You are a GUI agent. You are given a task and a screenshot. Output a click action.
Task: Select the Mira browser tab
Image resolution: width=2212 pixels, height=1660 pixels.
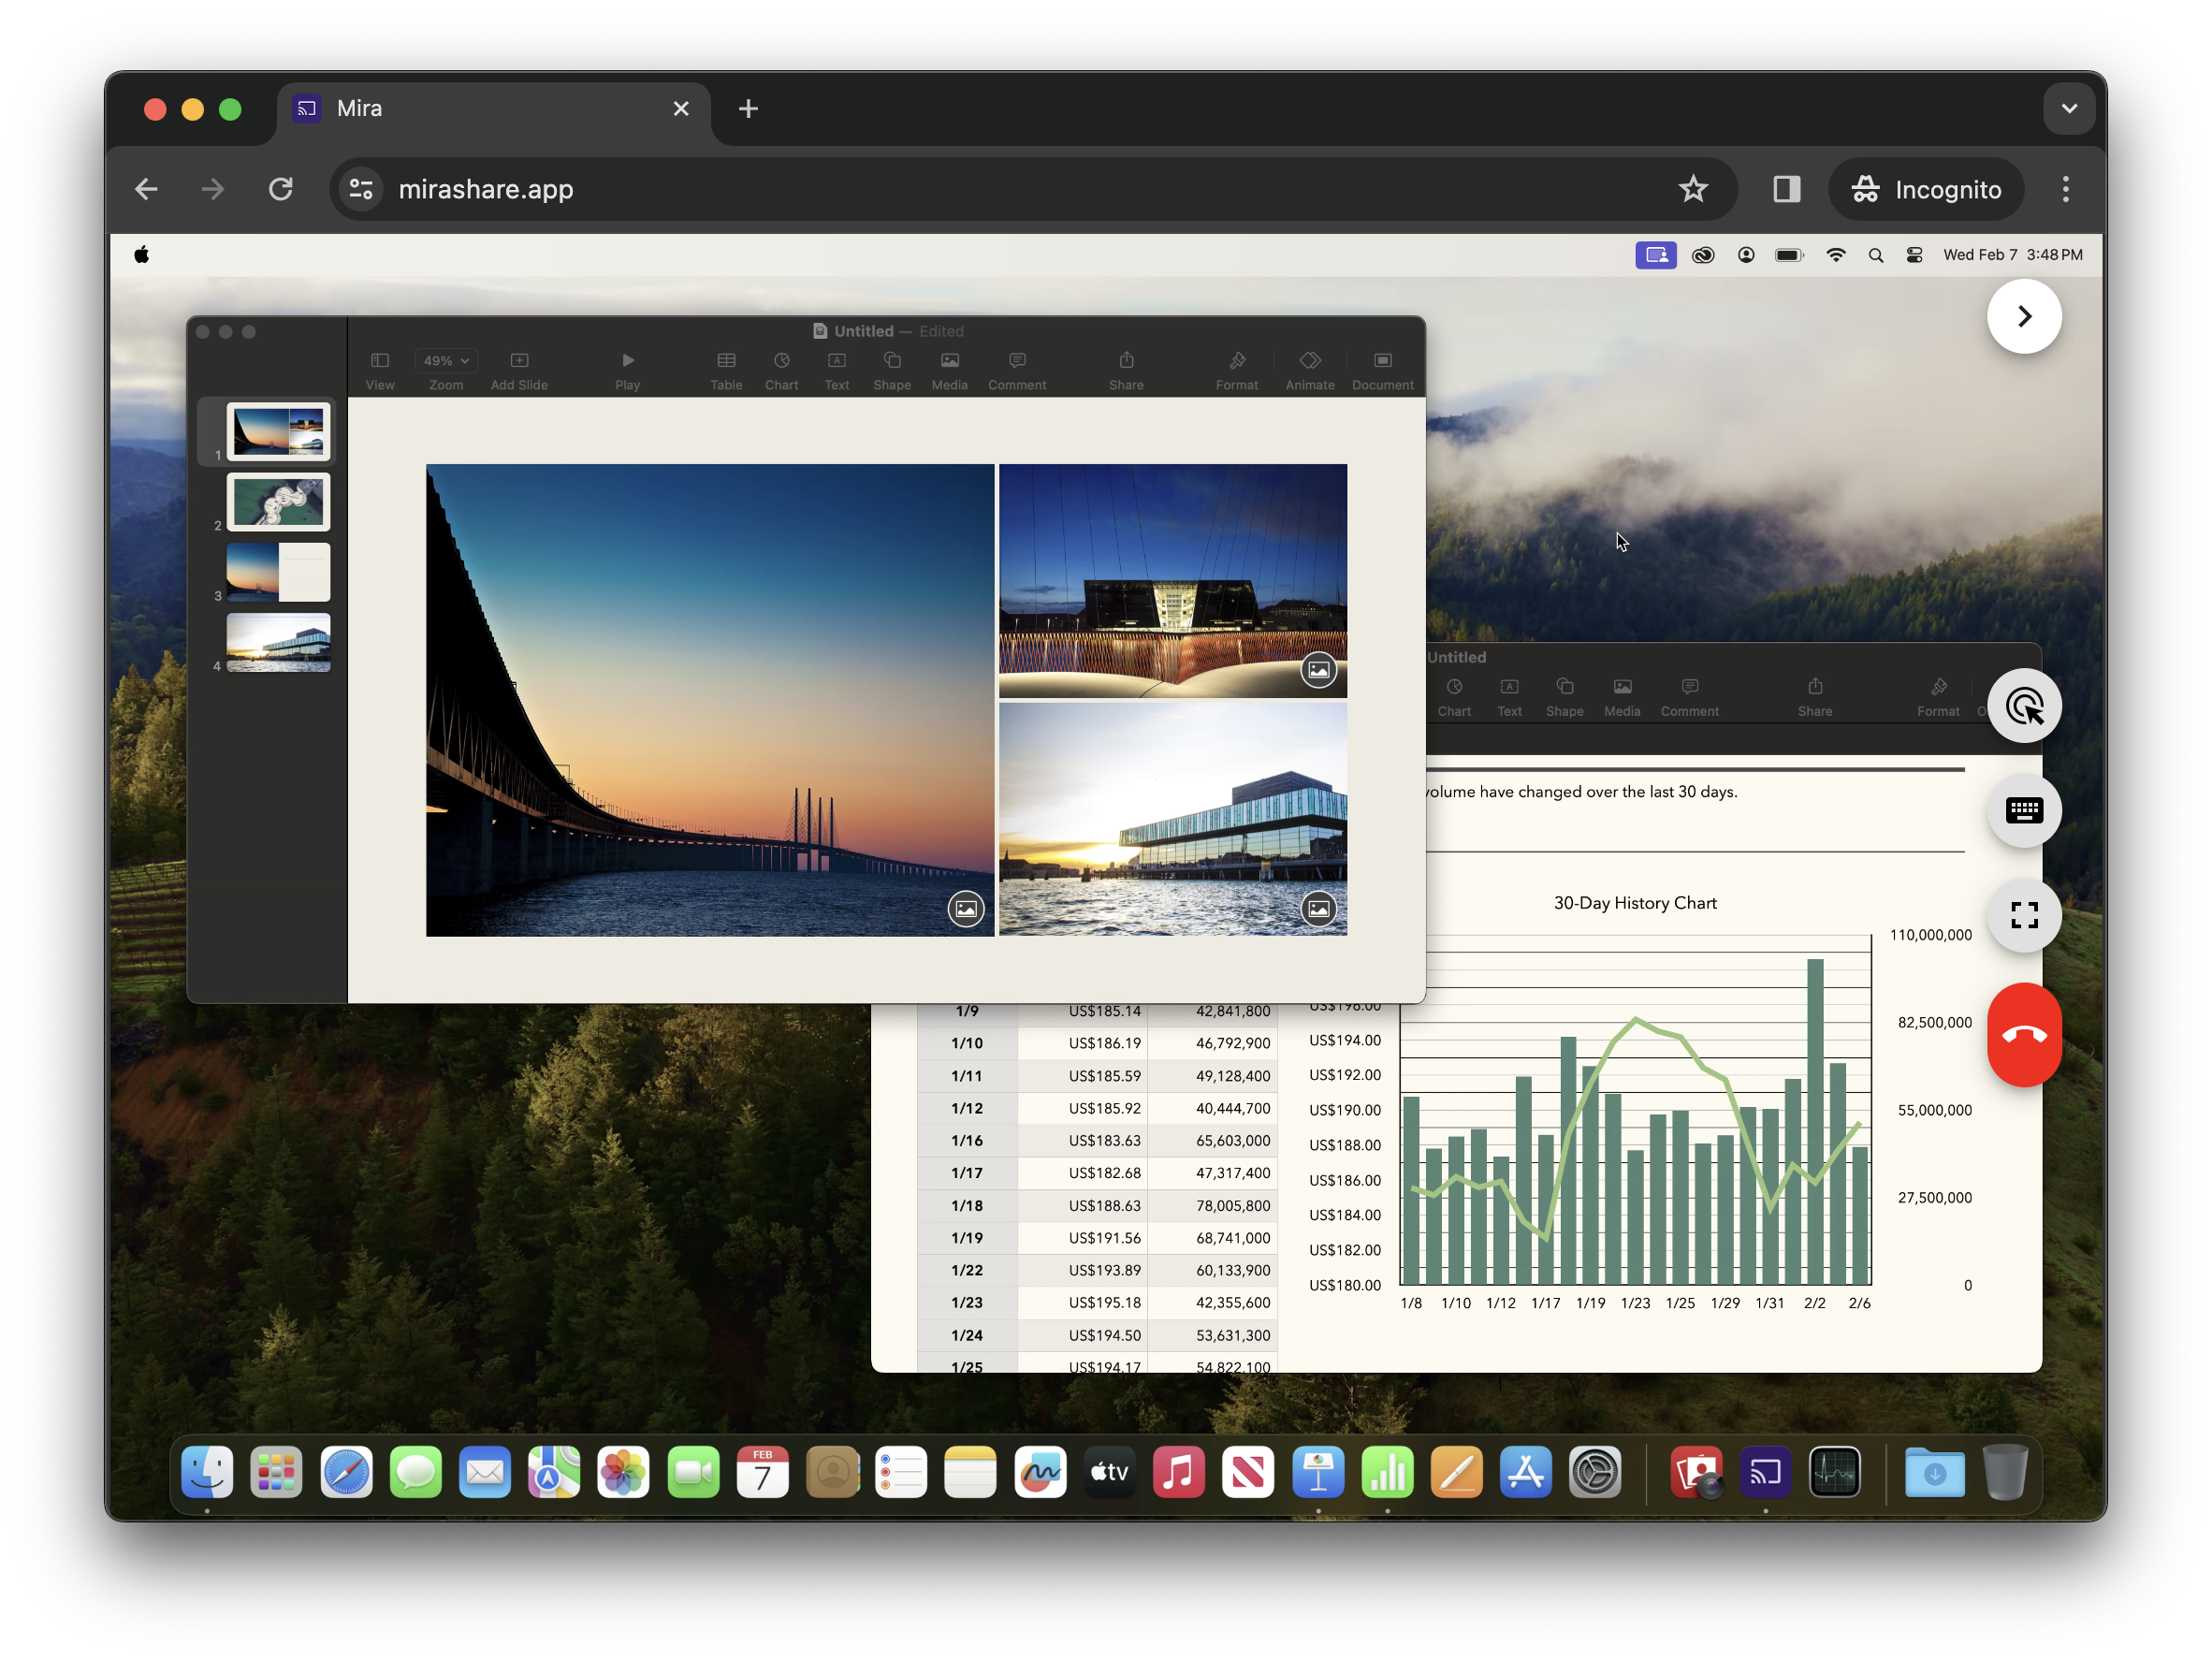tap(494, 109)
